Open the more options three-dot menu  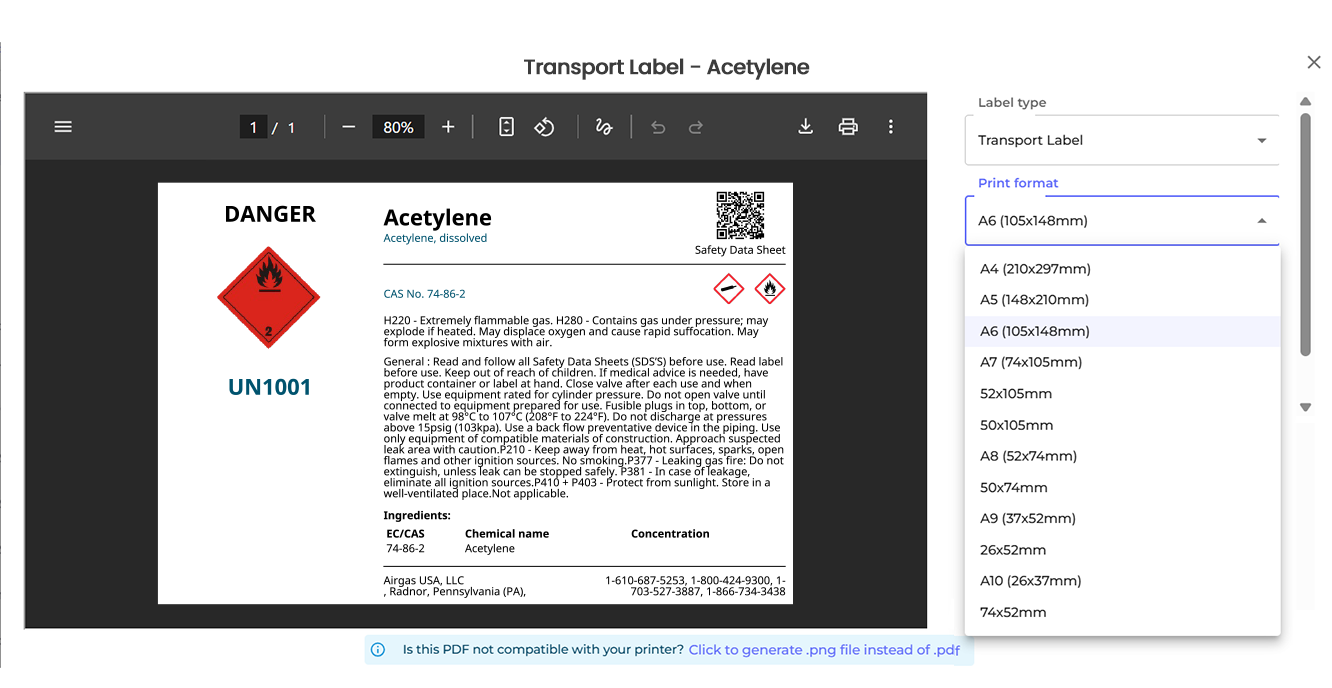tap(891, 127)
